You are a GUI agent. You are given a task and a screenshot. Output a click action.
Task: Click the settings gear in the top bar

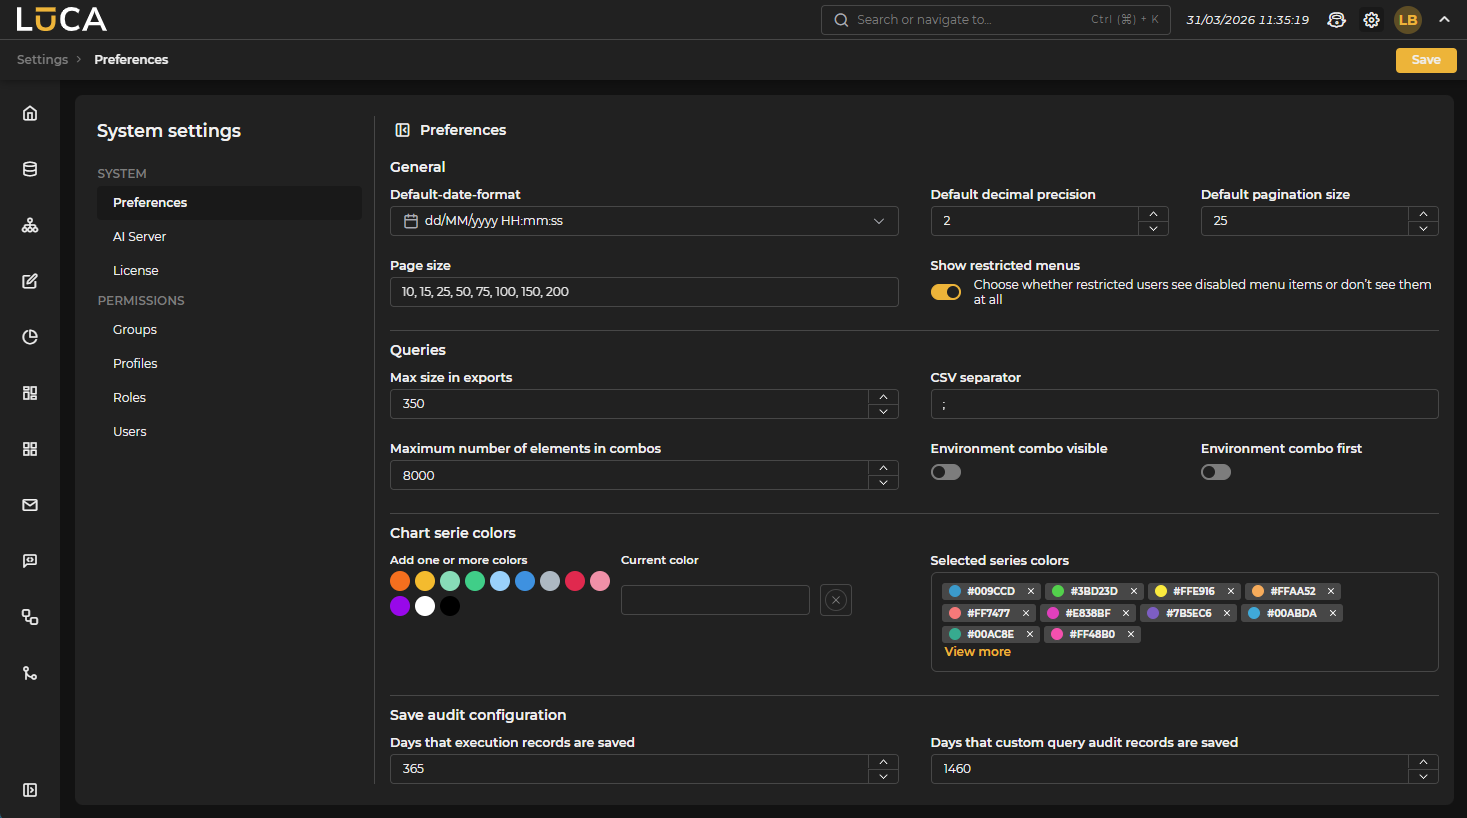click(1371, 19)
